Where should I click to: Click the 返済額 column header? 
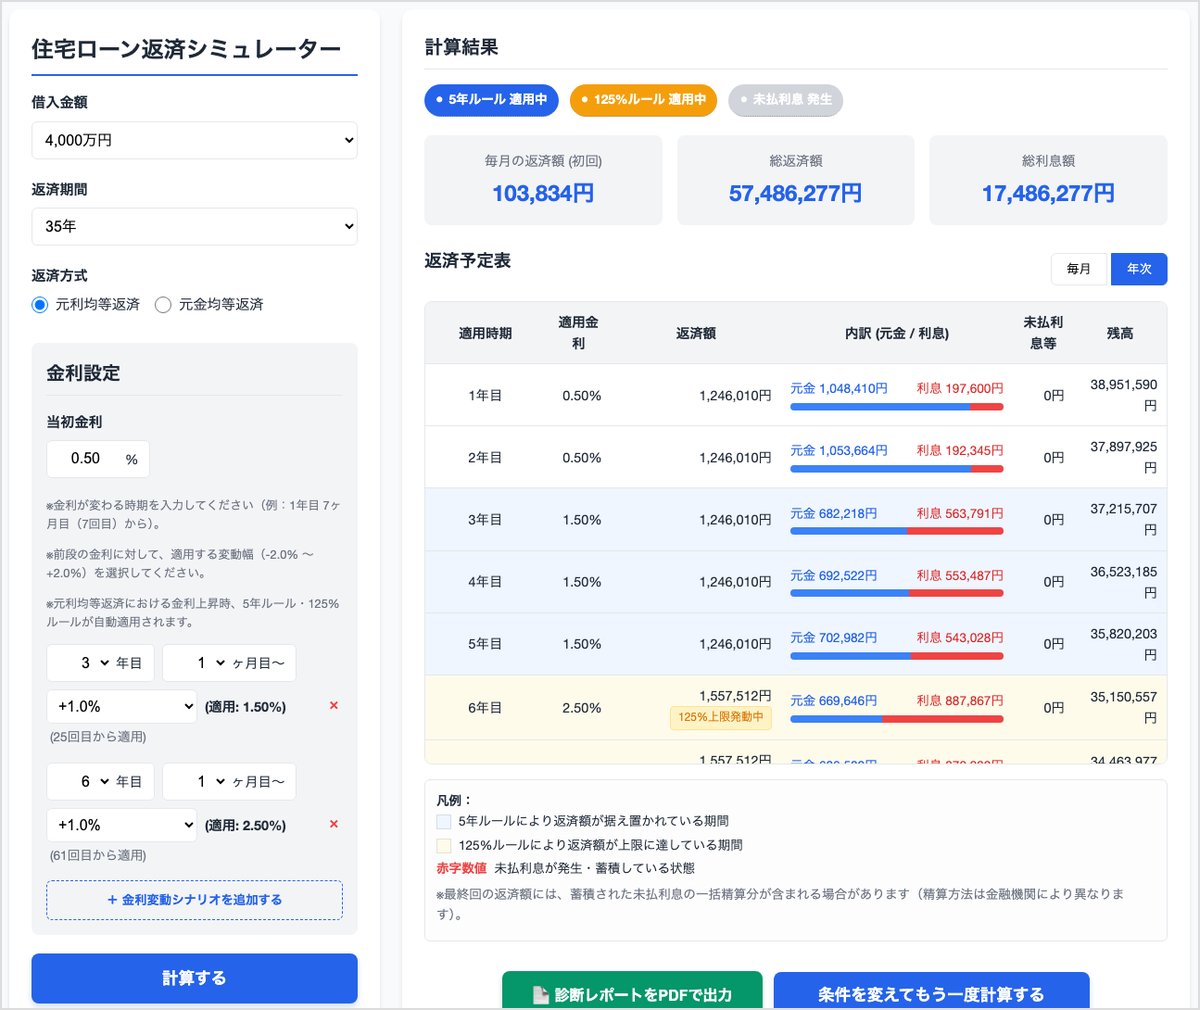pyautogui.click(x=695, y=333)
